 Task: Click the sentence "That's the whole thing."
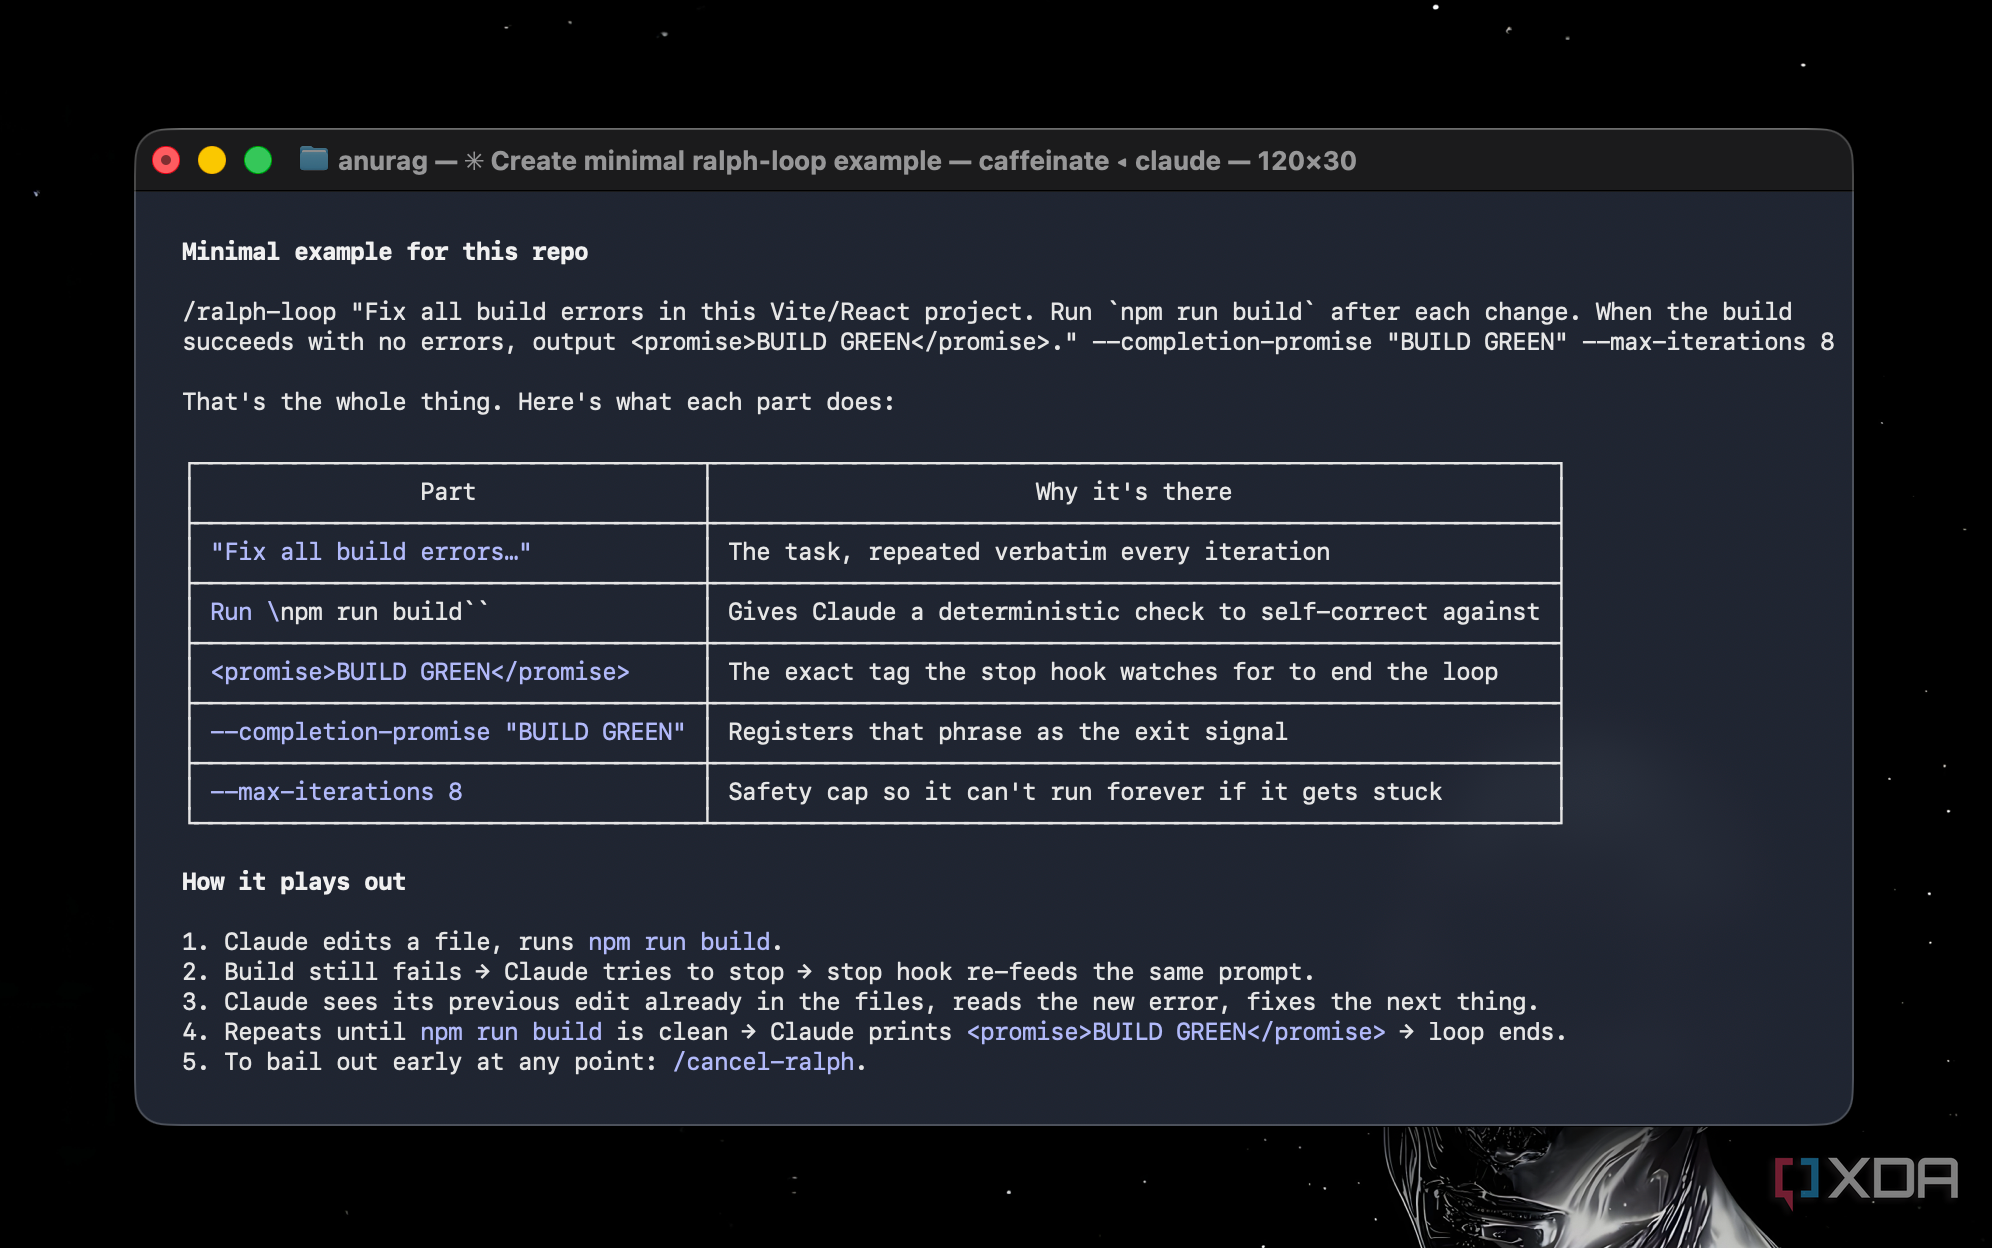tap(342, 402)
